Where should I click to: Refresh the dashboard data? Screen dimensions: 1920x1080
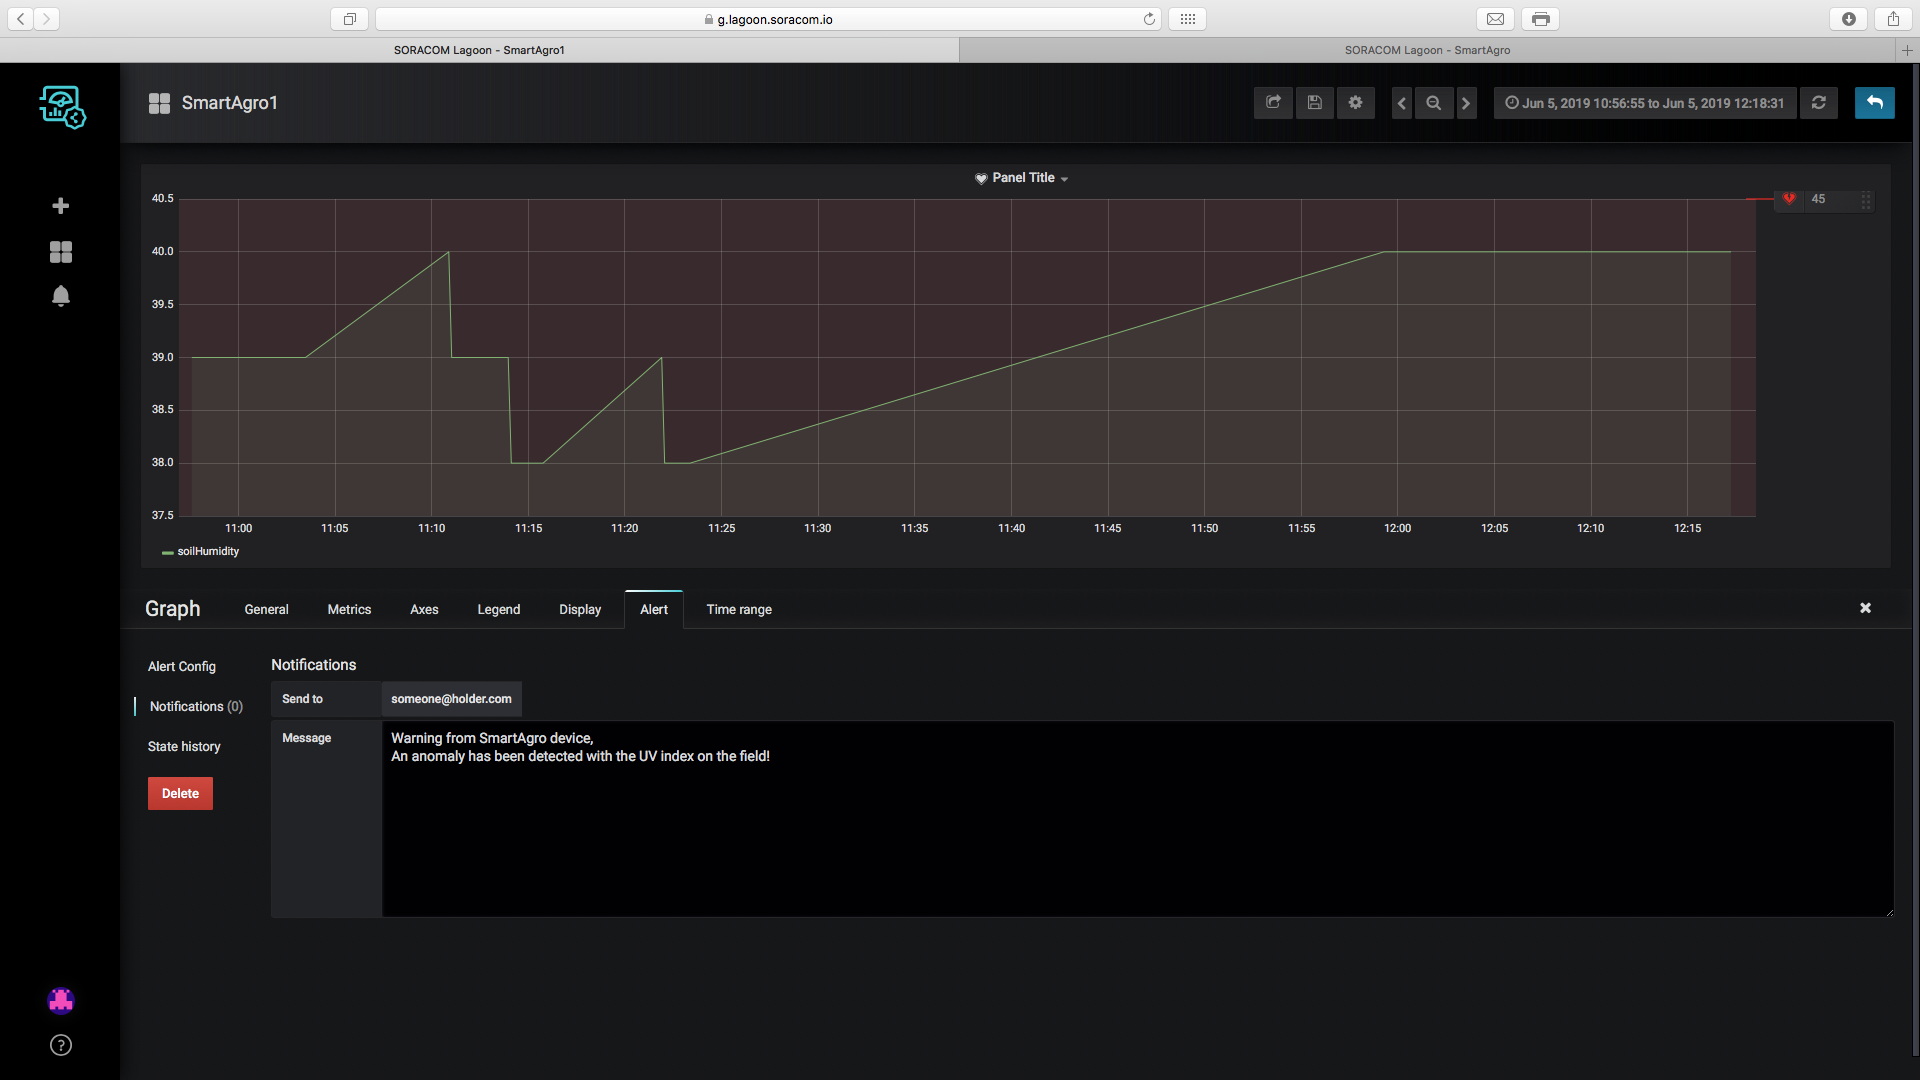(1818, 103)
